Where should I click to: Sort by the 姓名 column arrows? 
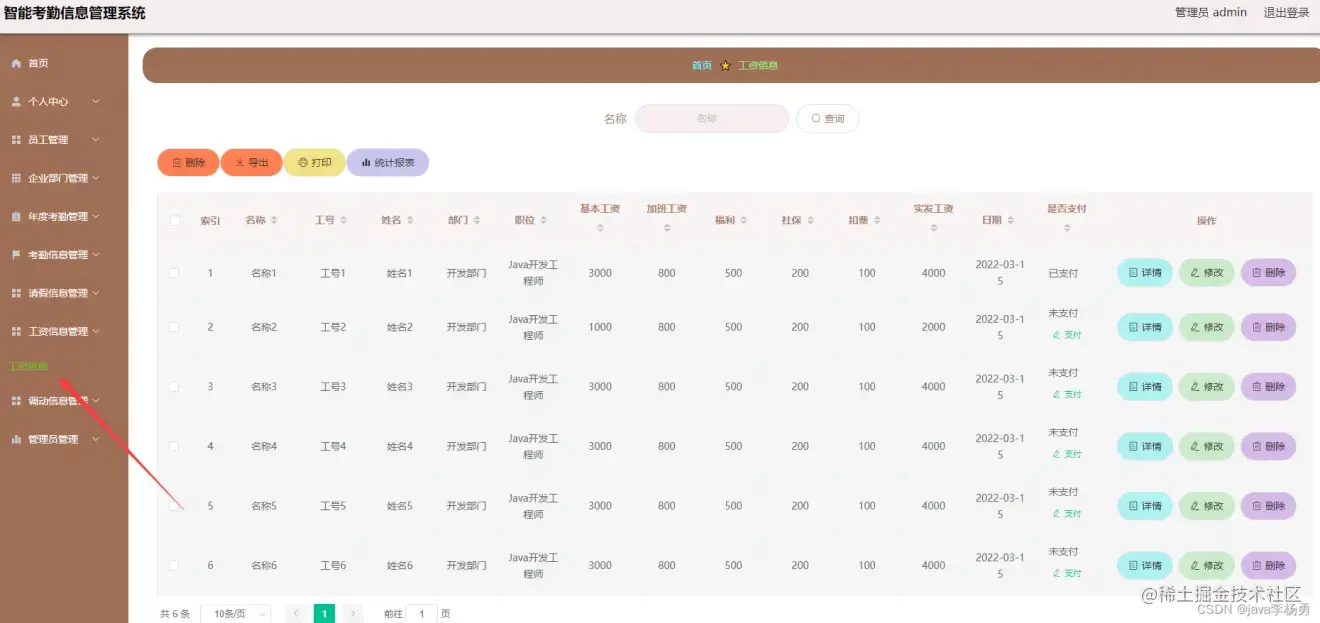(x=410, y=220)
